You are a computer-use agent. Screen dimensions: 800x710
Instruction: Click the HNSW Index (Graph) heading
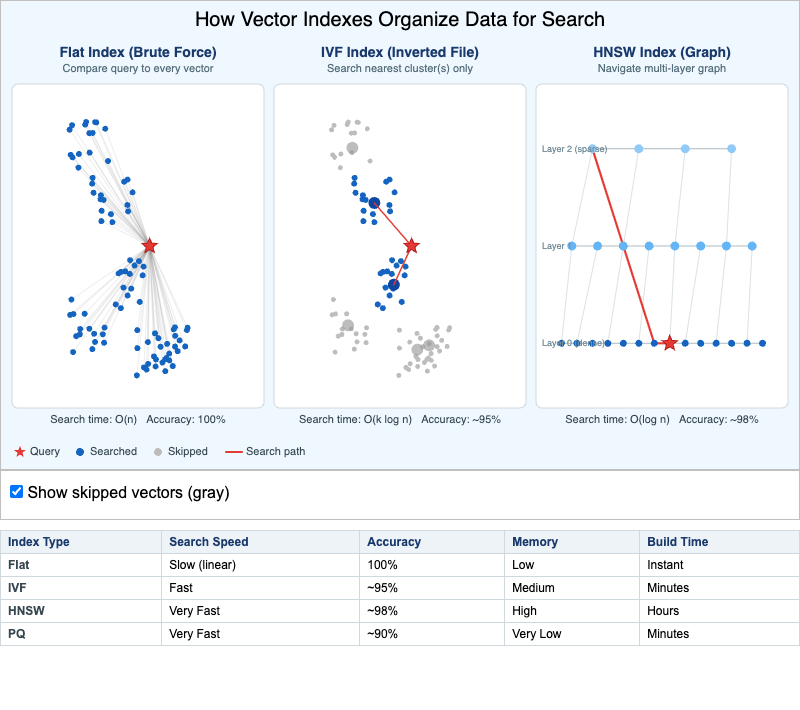[x=662, y=52]
